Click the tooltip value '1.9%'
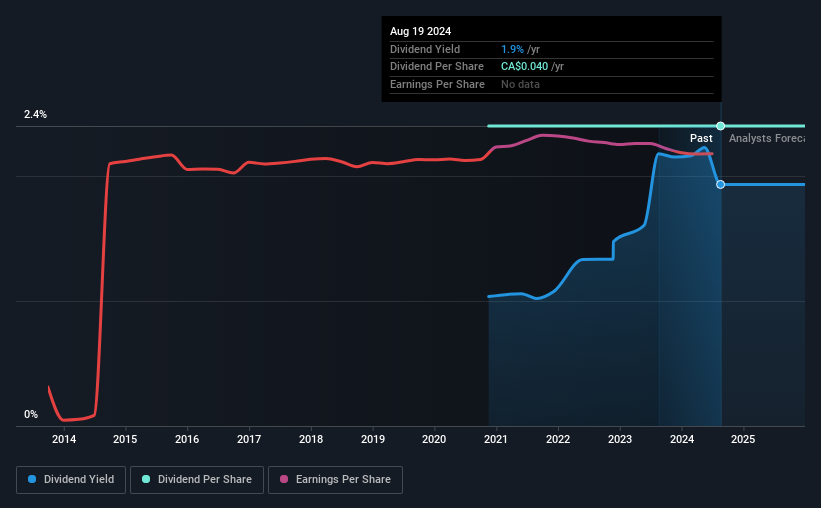Viewport: 821px width, 508px height. [512, 49]
